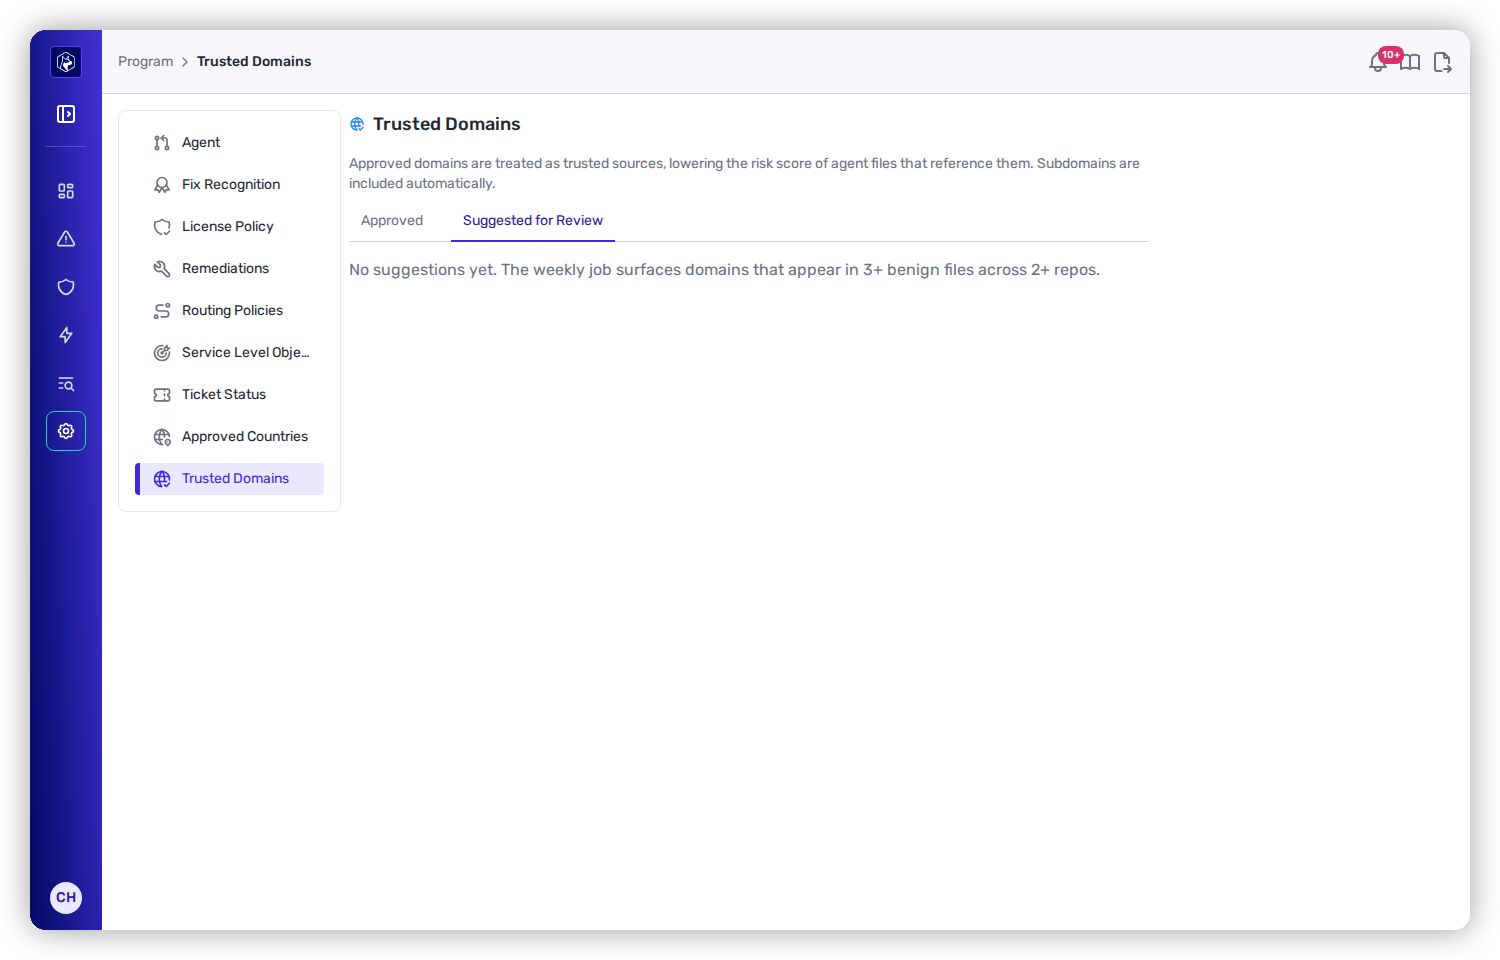Open the alerts warning triangle icon

click(66, 239)
